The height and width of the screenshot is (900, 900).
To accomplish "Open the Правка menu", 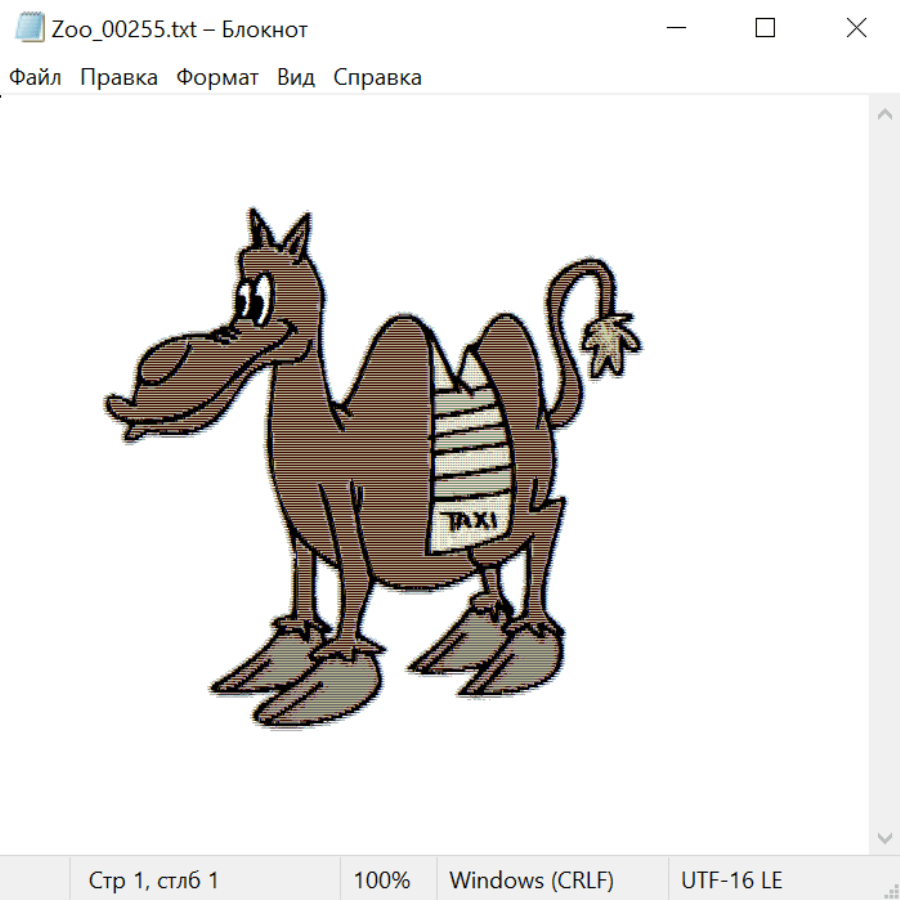I will point(119,78).
